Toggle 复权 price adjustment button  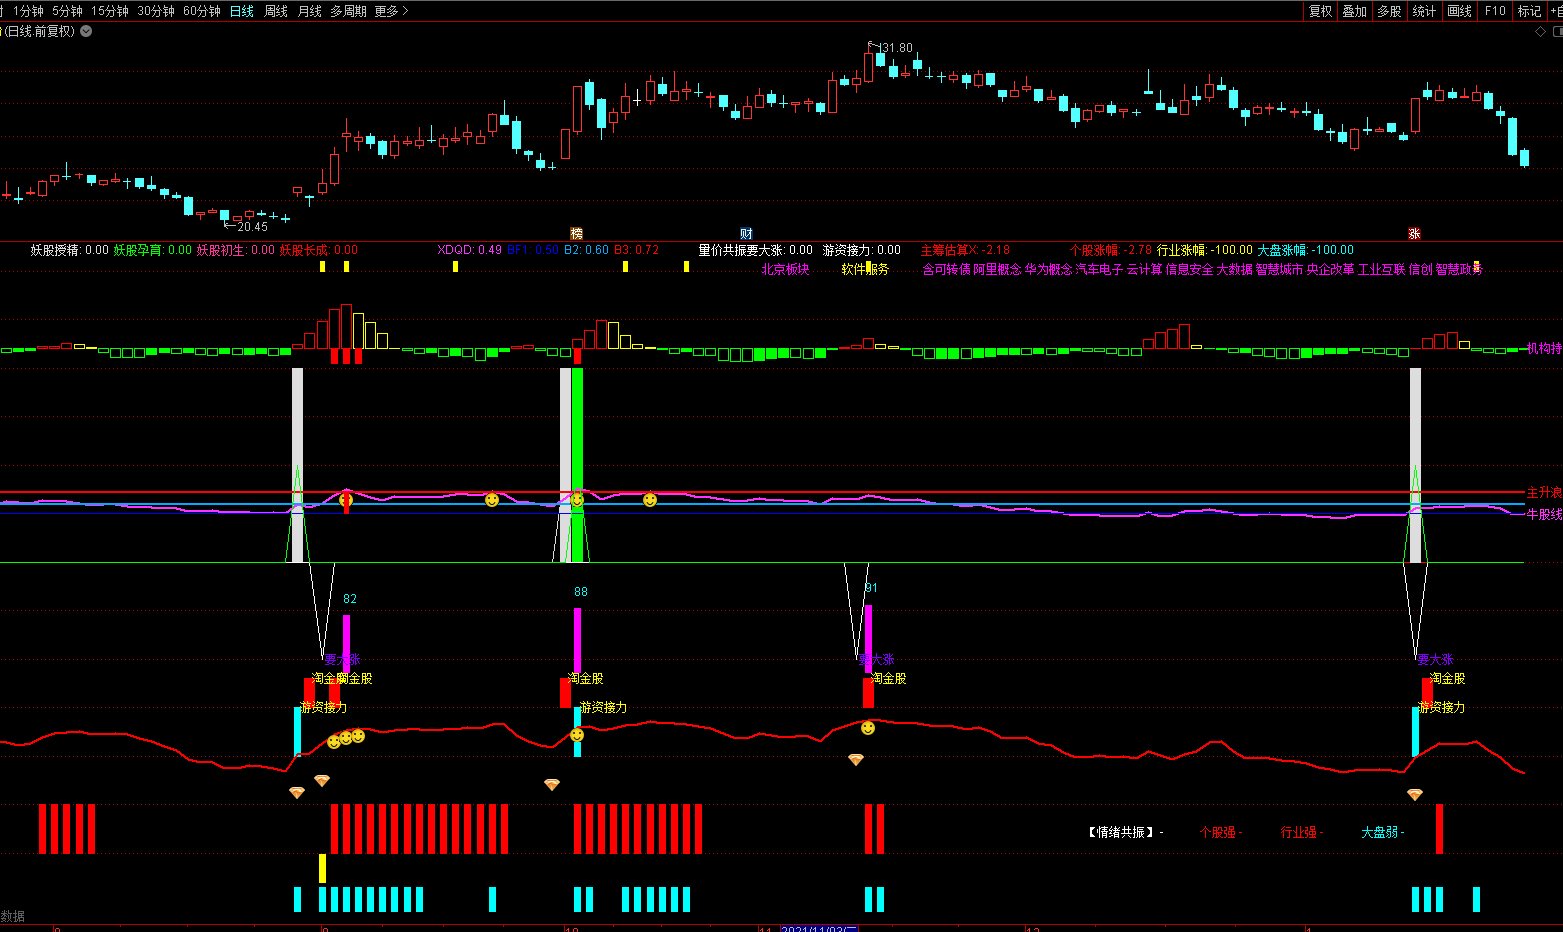click(1320, 11)
